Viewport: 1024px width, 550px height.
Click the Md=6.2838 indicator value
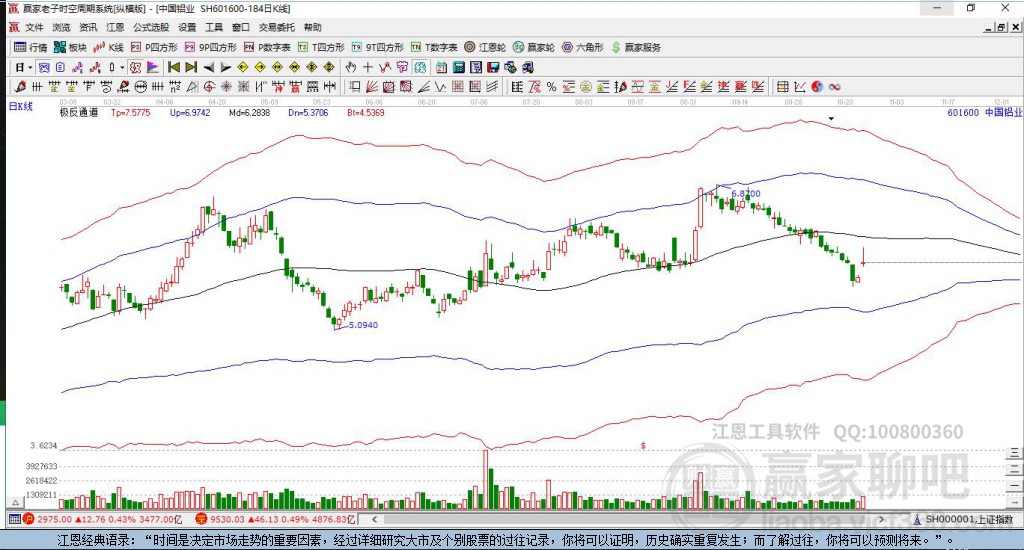(x=249, y=112)
